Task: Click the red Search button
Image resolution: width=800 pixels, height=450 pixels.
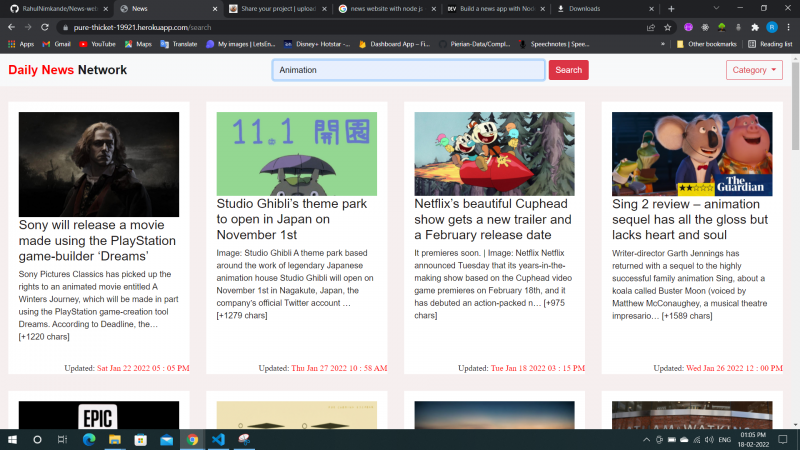Action: (568, 70)
